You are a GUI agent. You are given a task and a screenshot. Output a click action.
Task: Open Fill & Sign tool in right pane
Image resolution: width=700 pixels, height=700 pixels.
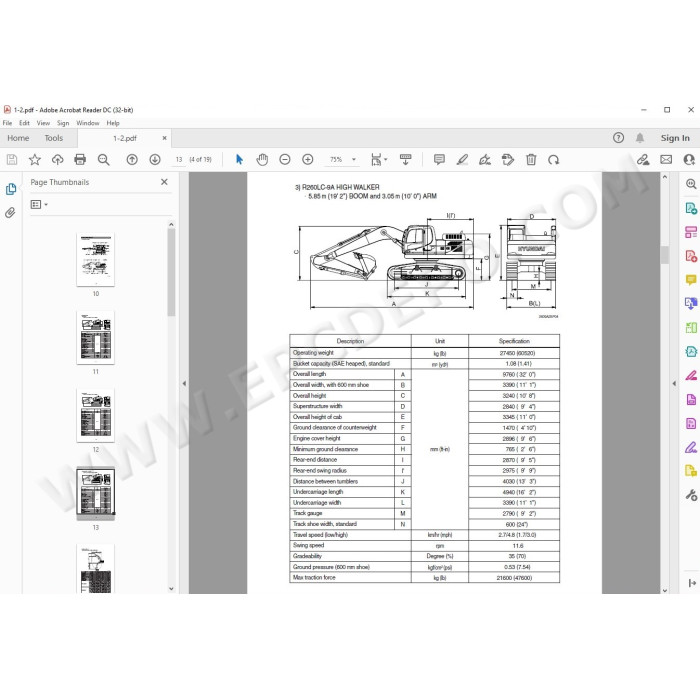[691, 447]
